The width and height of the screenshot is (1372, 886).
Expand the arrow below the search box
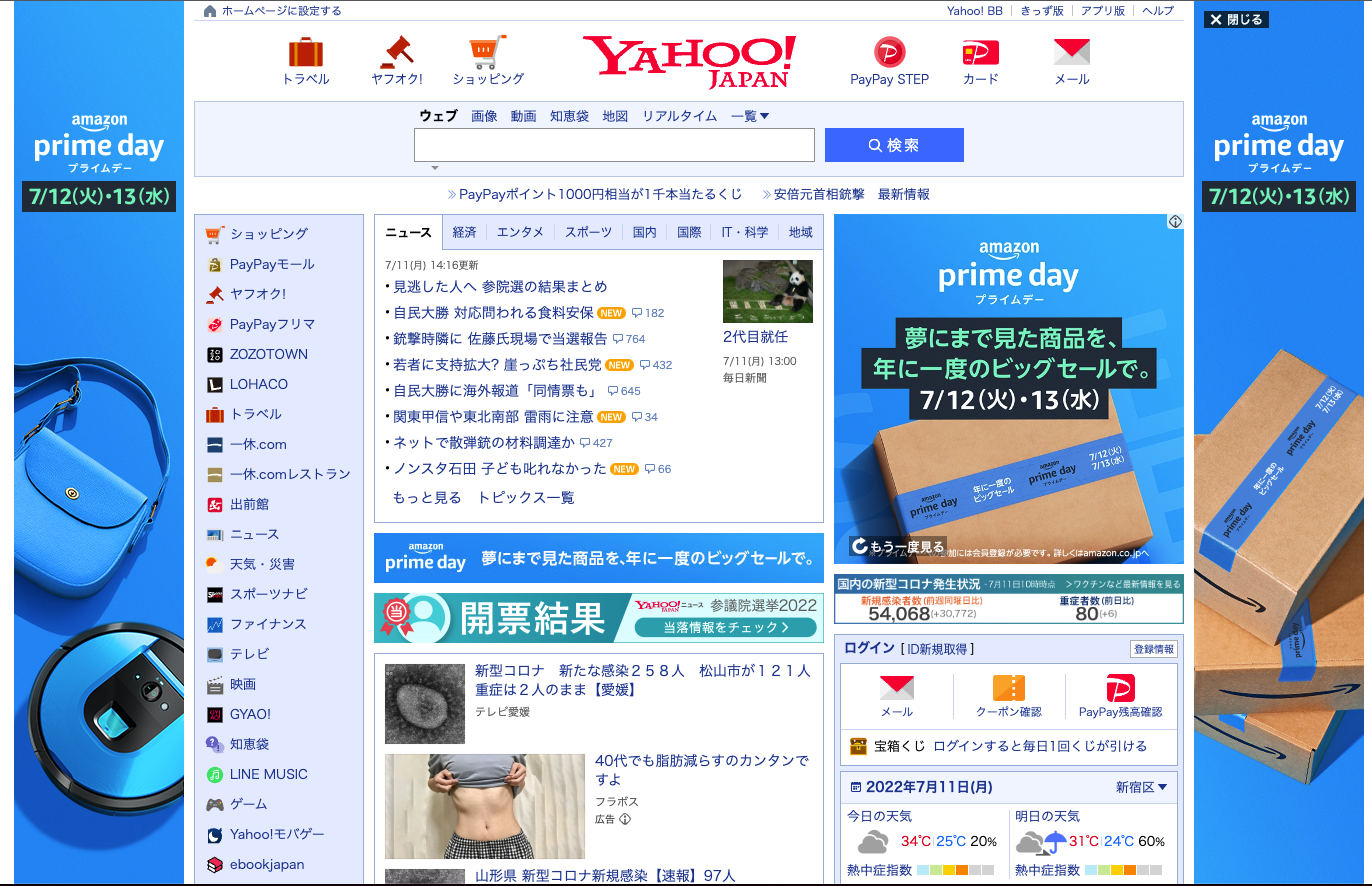click(434, 166)
